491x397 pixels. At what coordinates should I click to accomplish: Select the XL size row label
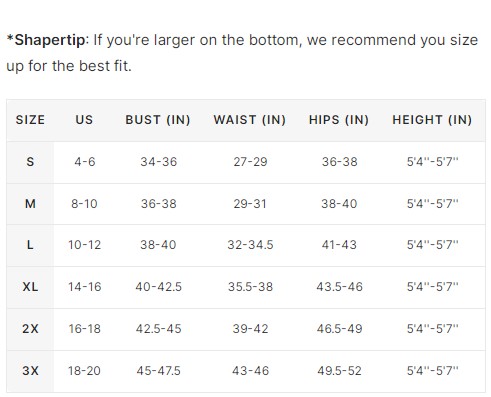pos(30,287)
